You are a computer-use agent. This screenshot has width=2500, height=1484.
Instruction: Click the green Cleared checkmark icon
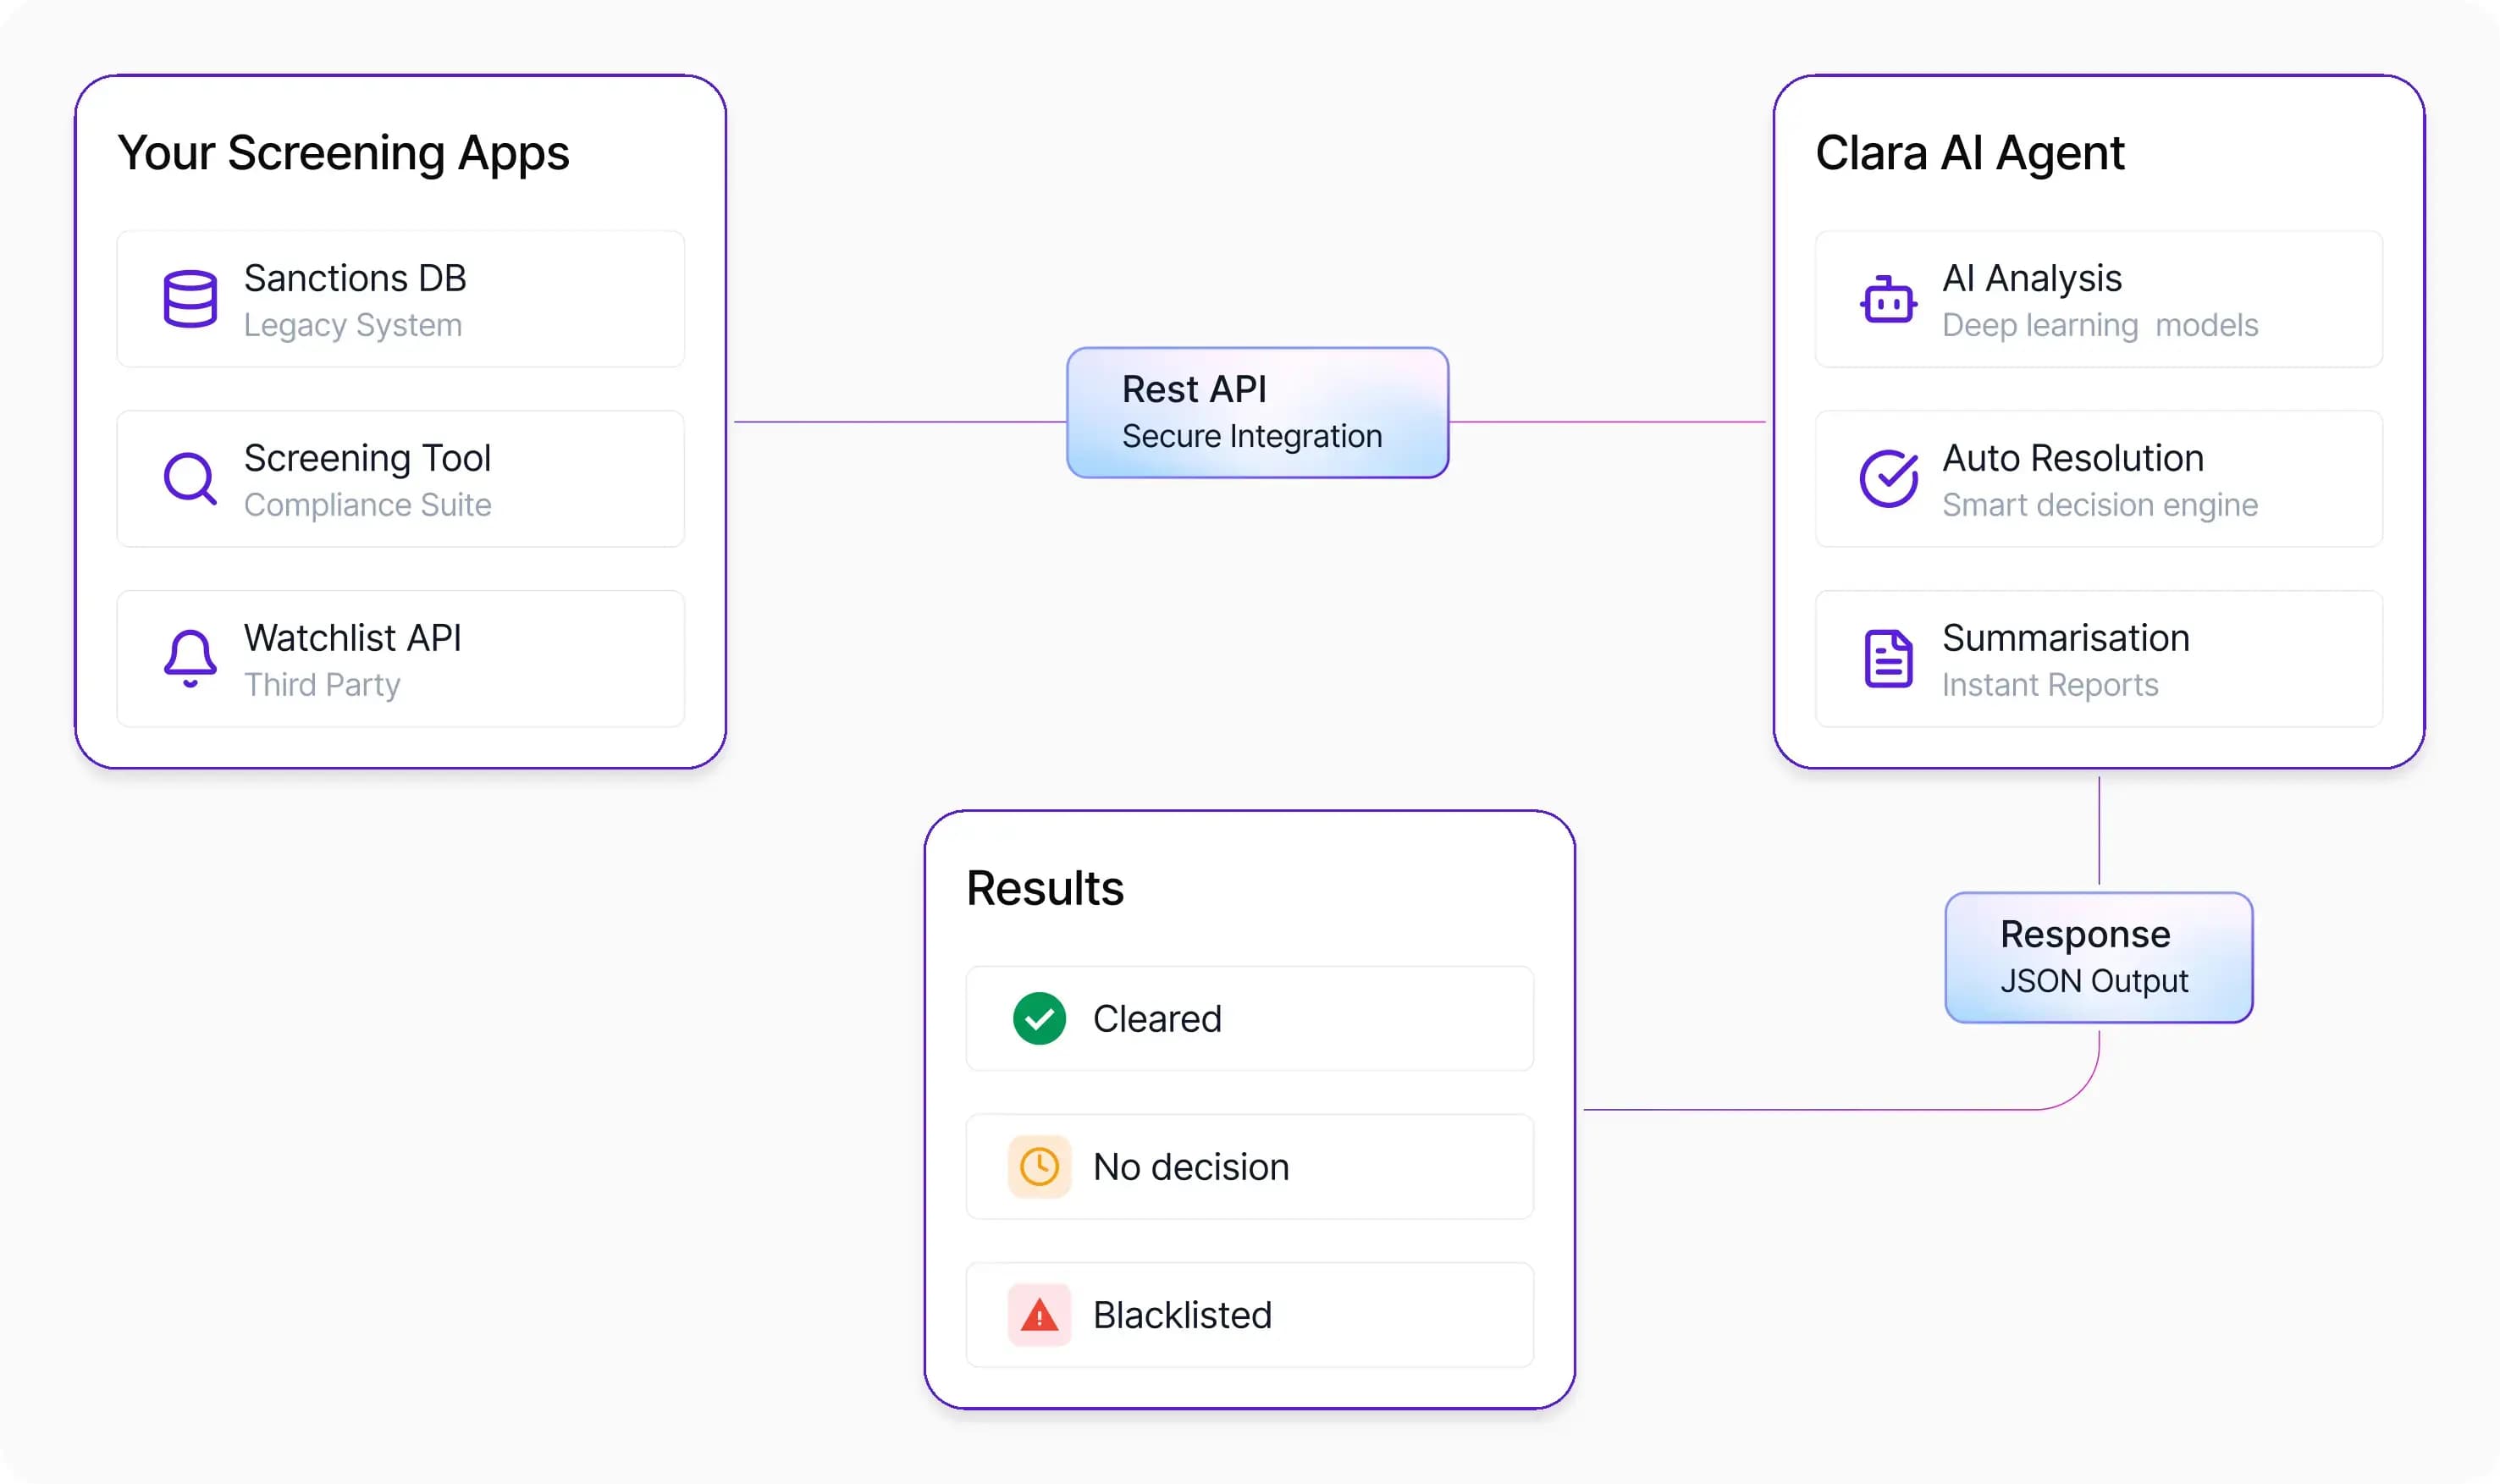click(x=1039, y=1018)
